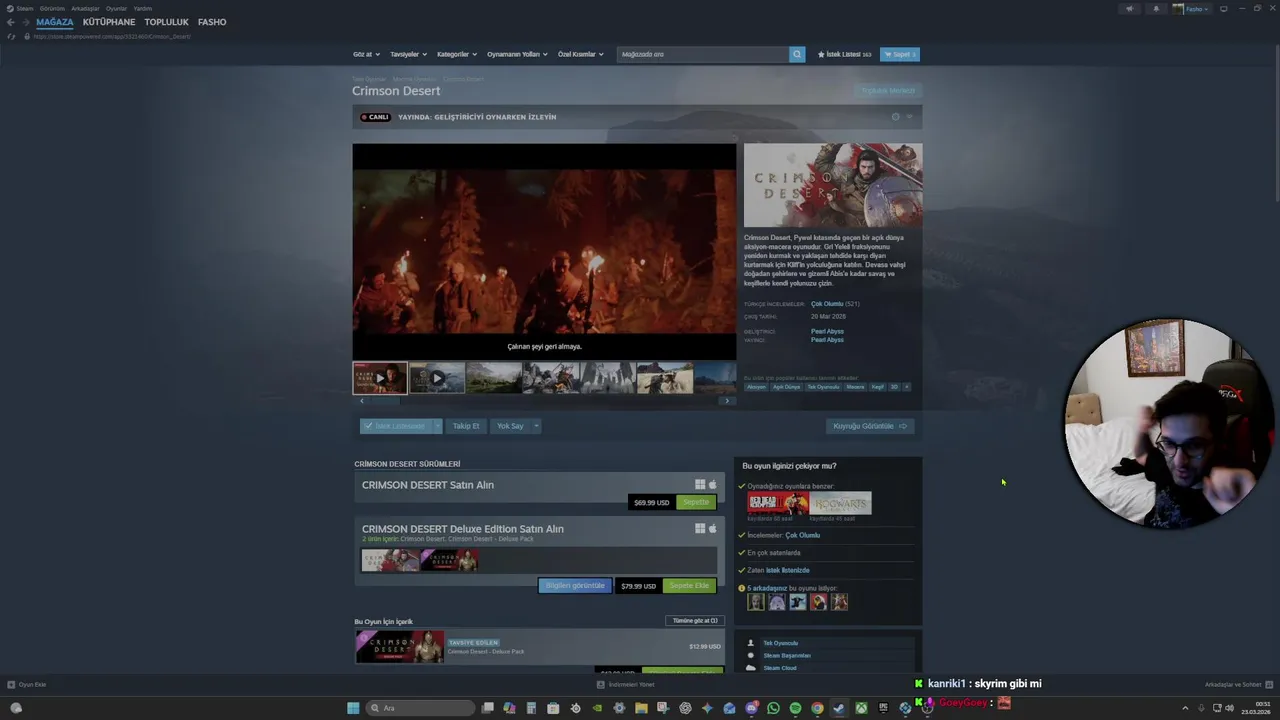This screenshot has width=1280, height=720.
Task: Add Crimson Desert $69.99 to cart
Action: click(x=696, y=502)
